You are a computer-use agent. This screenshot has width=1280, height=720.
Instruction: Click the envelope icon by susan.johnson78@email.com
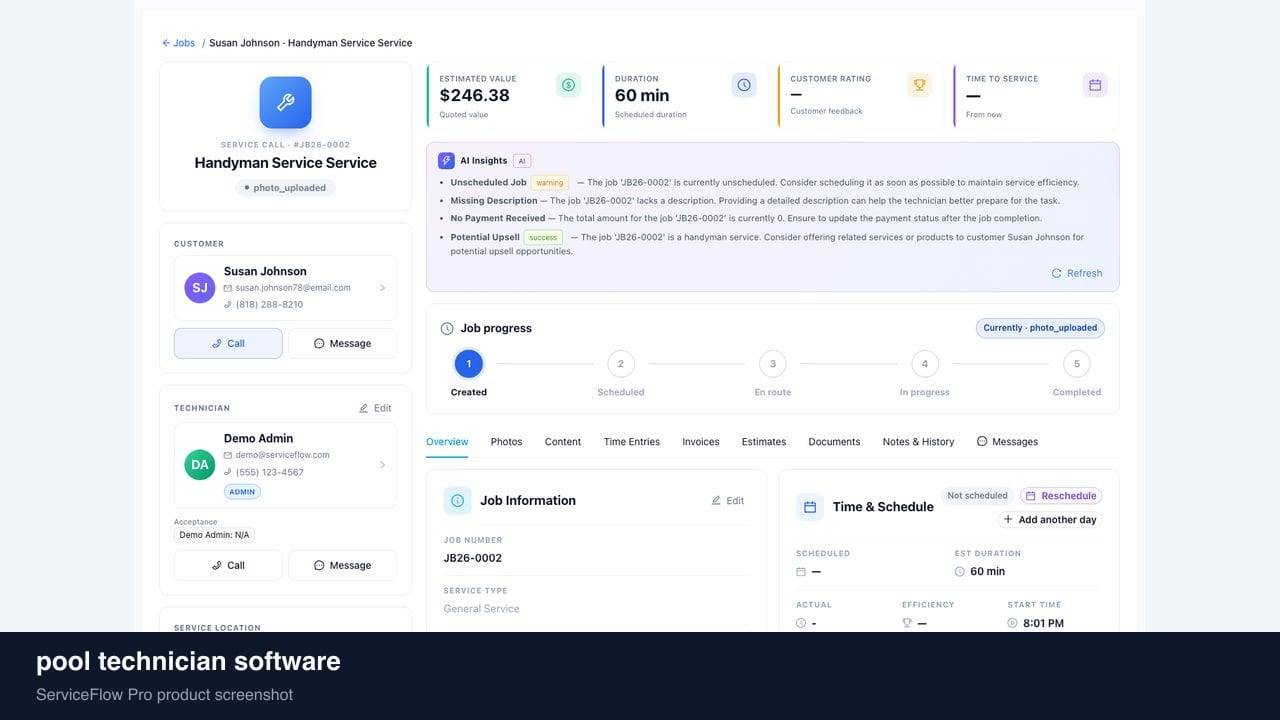point(228,288)
